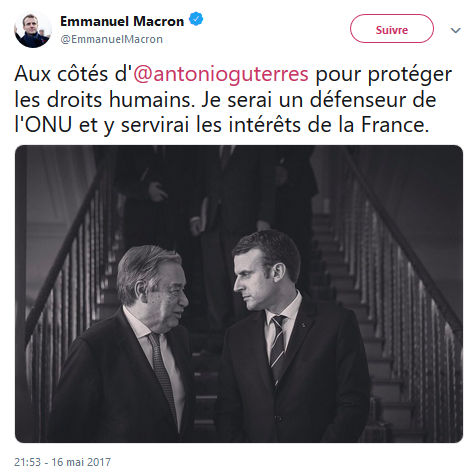Click the date 16 mai 2017
Screen dimensions: 476x475
point(81,462)
